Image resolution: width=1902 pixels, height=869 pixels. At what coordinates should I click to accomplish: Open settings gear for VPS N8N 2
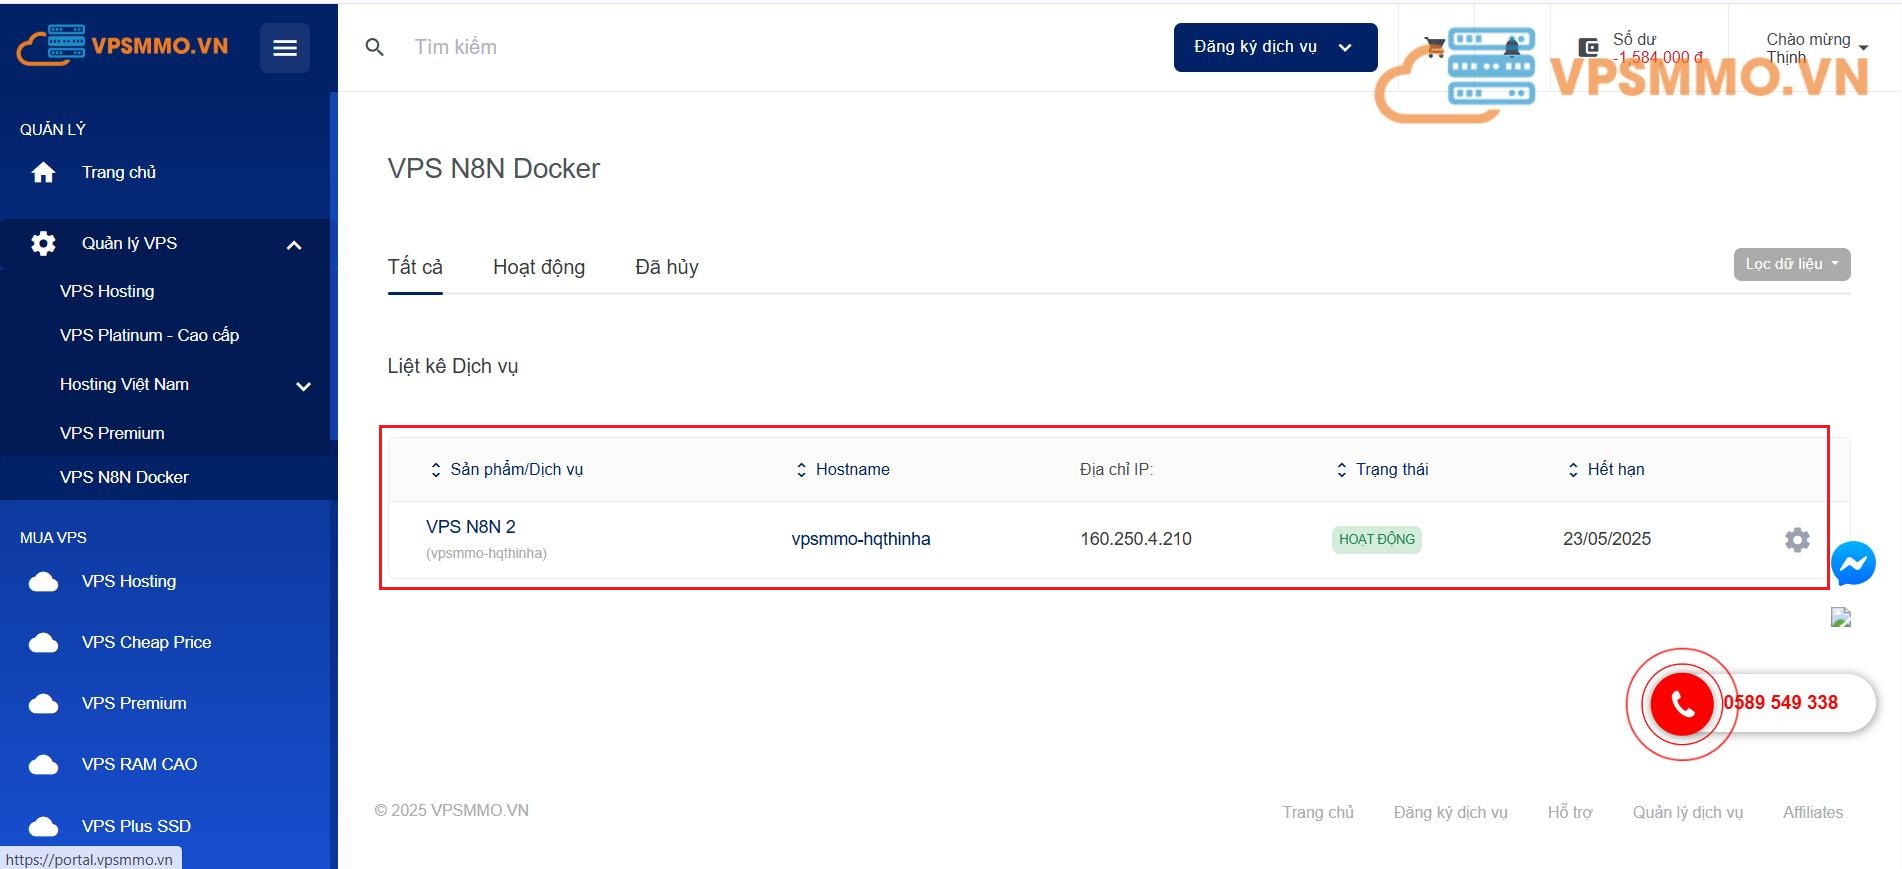coord(1797,540)
